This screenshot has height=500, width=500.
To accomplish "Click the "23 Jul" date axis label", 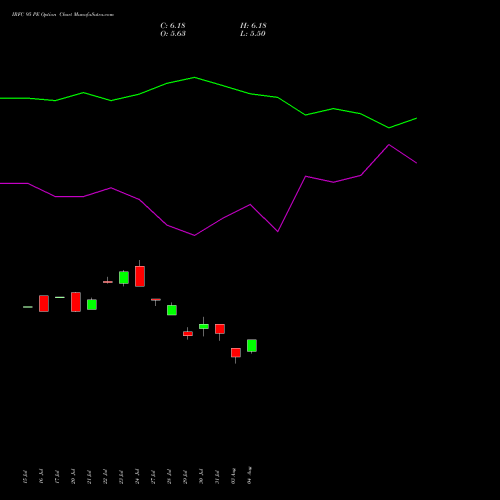I will pos(121,477).
